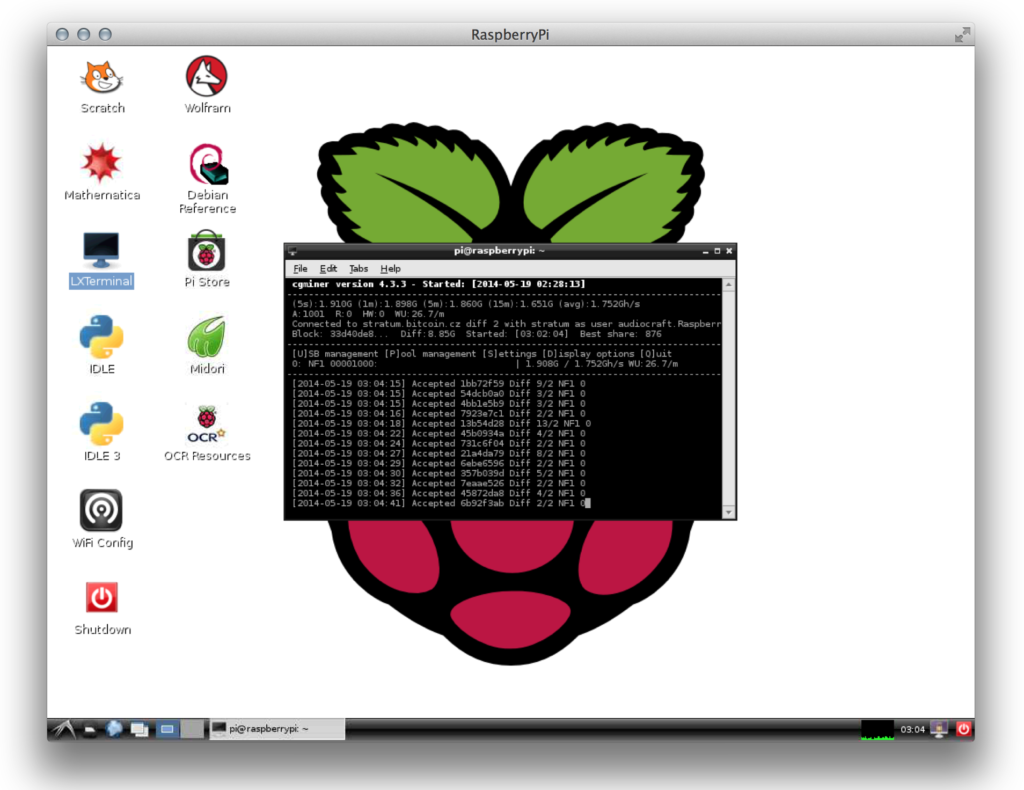Click the 'A:1001 R:0 HW:0' stats line
Viewport: 1024px width, 790px height.
[x=368, y=314]
